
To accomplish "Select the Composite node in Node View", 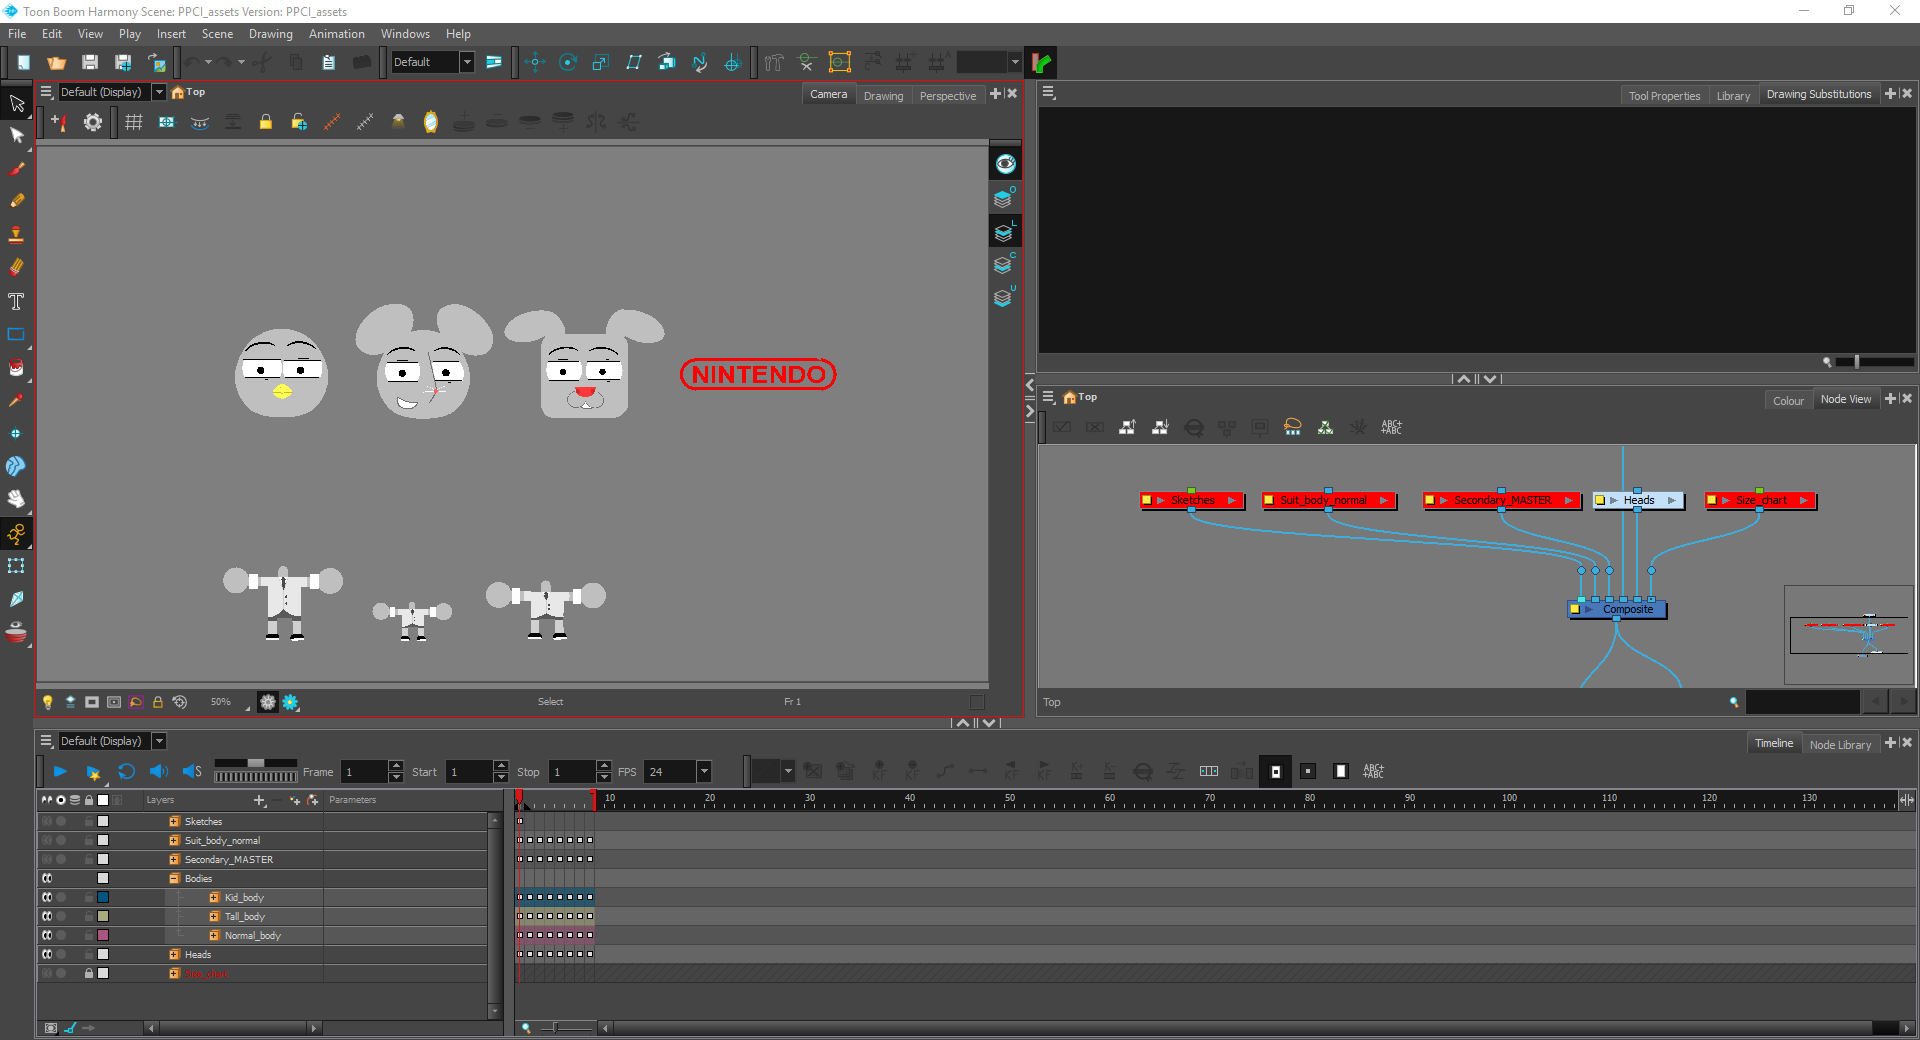I will 1618,609.
